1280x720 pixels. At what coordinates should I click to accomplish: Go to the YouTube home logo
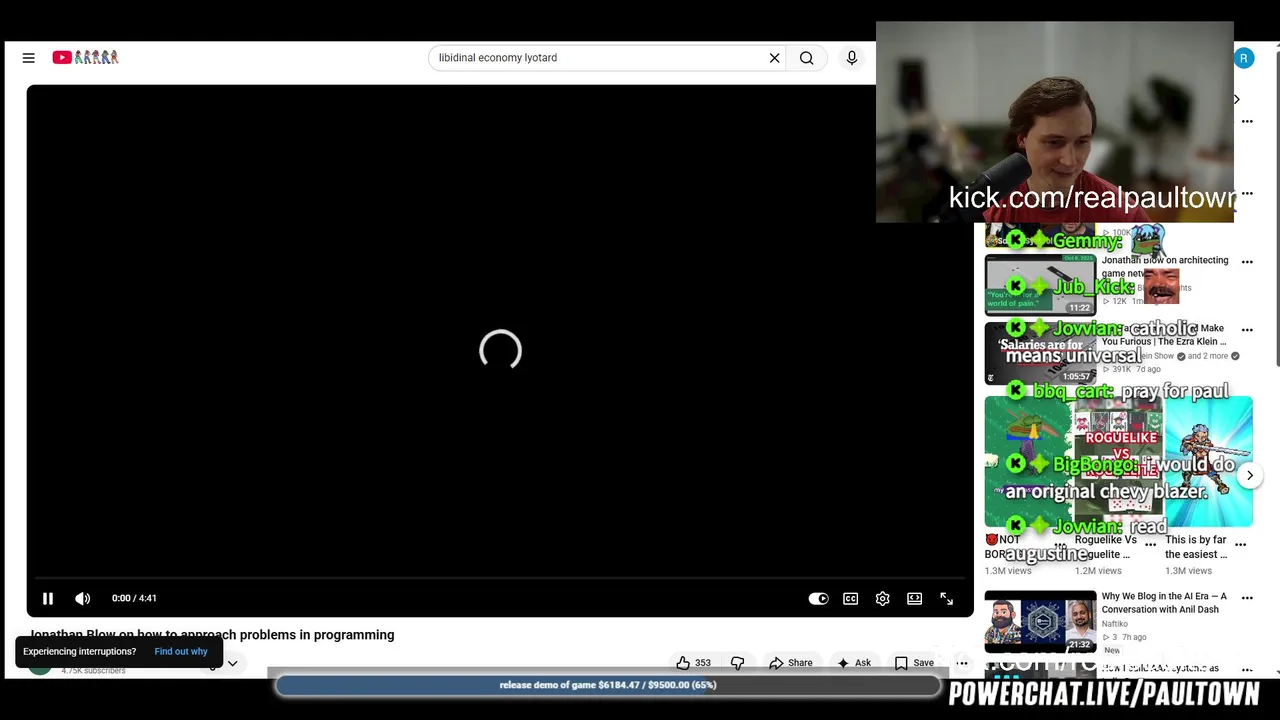coord(86,57)
